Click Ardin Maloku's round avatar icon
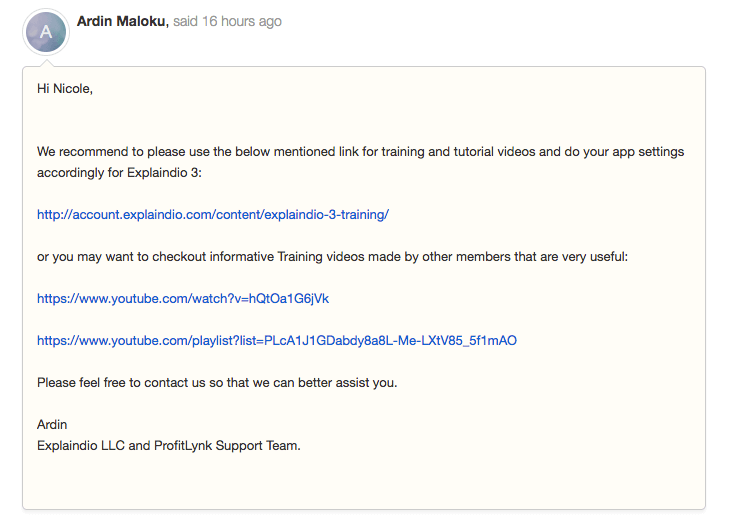 tap(46, 32)
